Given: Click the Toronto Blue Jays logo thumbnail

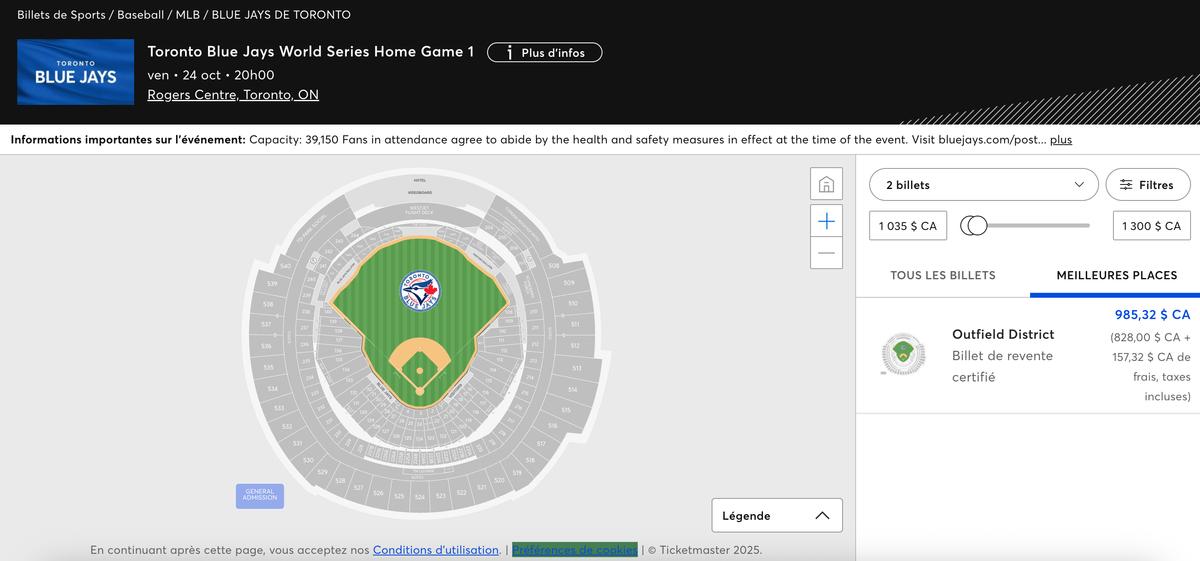Looking at the screenshot, I should 76,72.
